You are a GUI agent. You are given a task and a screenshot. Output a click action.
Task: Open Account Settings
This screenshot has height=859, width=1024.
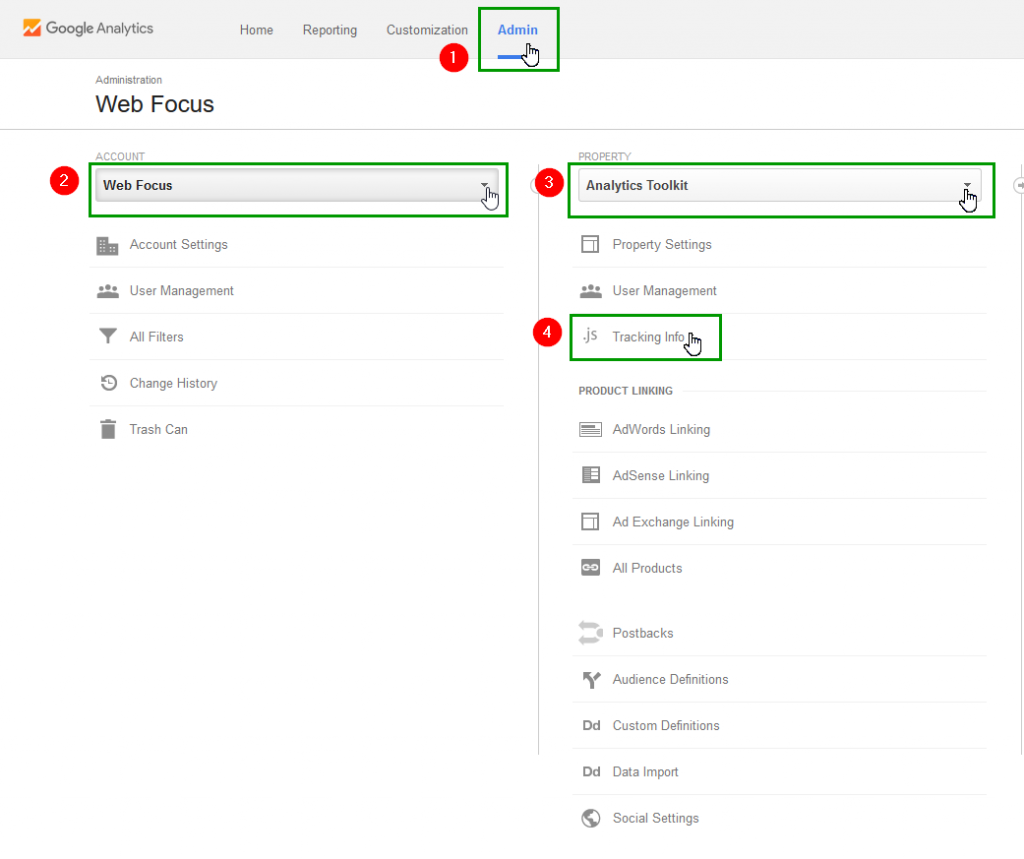click(x=178, y=244)
